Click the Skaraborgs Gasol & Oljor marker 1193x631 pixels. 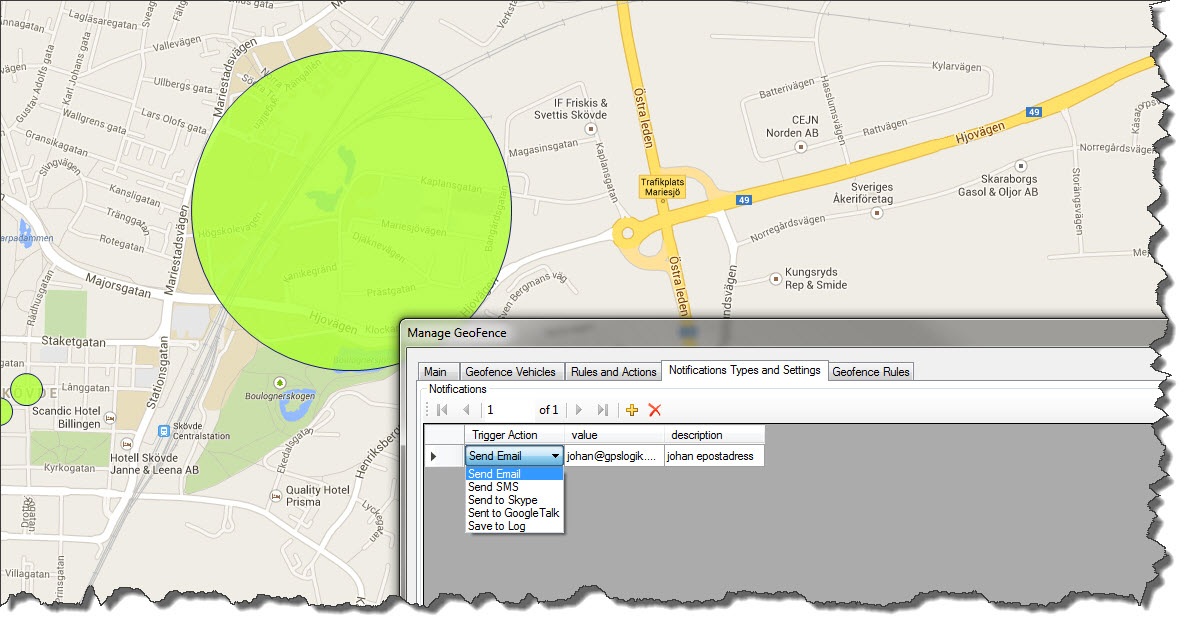coord(1021,166)
